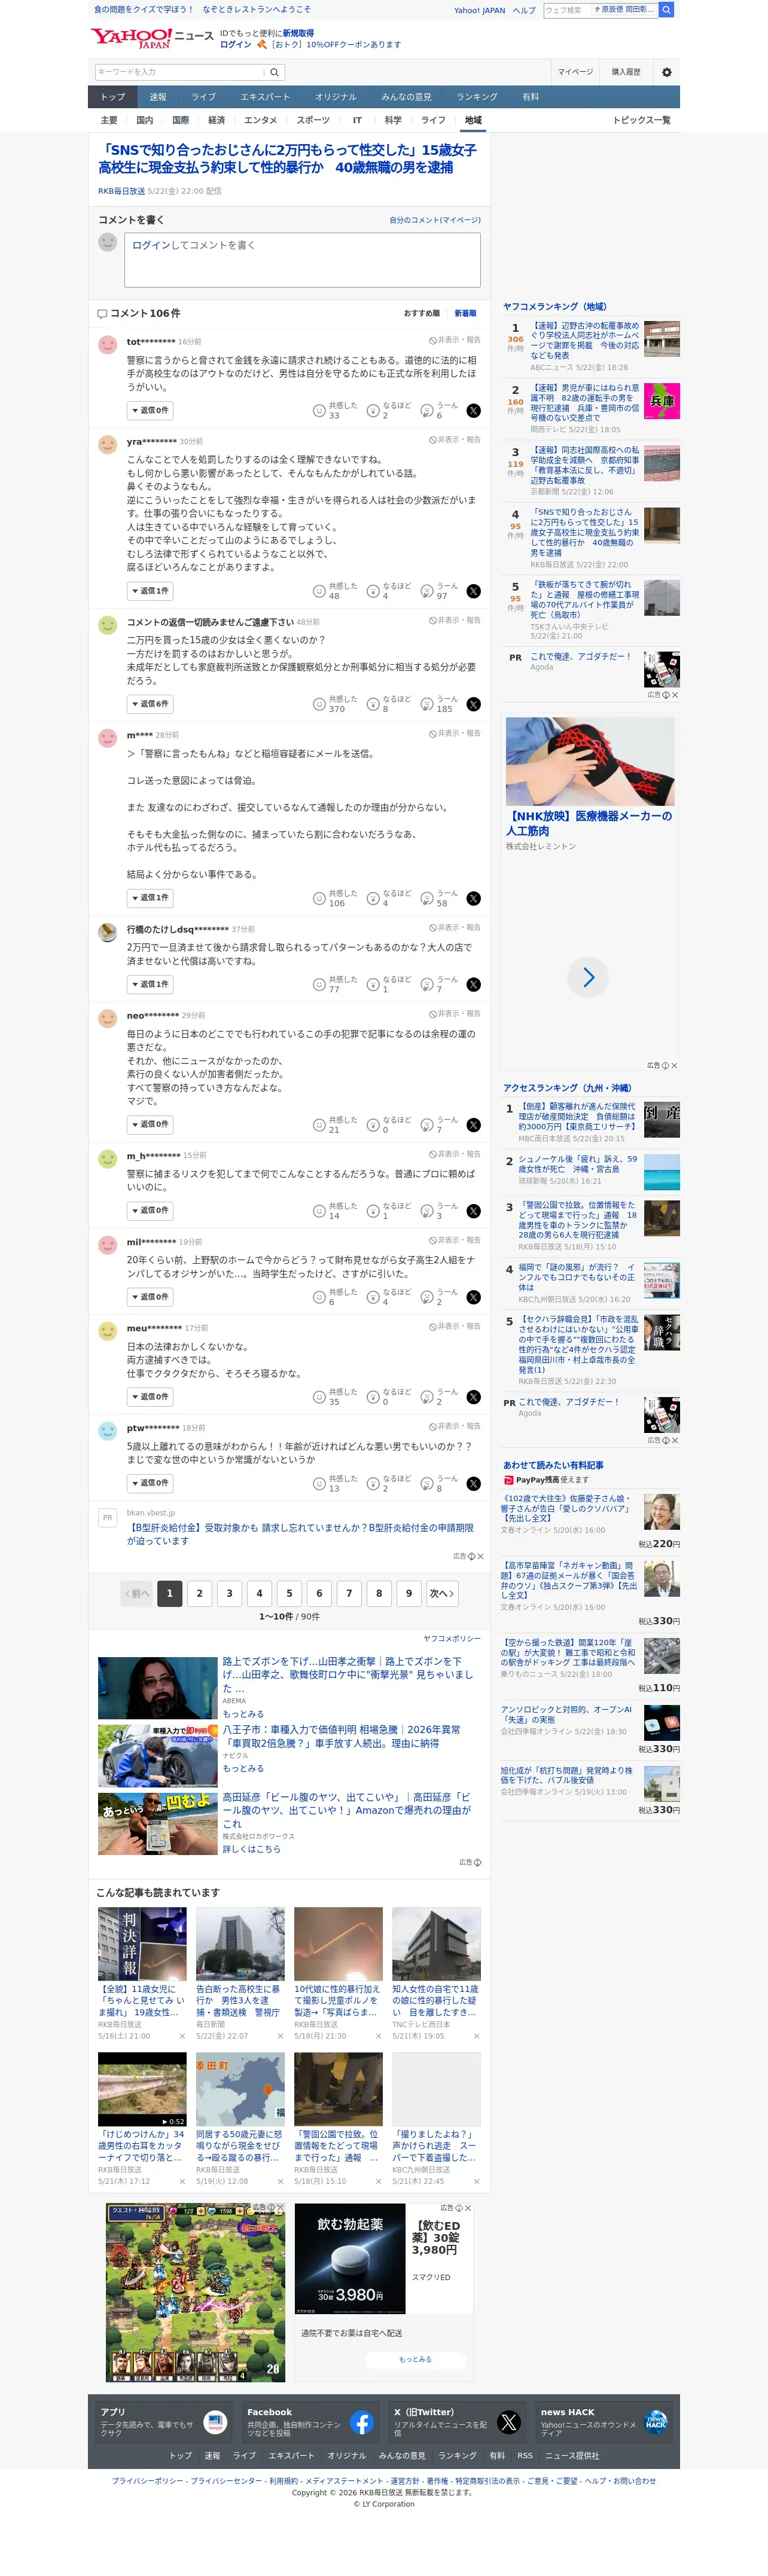Image resolution: width=768 pixels, height=2576 pixels.
Task: Share tot******** comment on X
Action: [474, 411]
